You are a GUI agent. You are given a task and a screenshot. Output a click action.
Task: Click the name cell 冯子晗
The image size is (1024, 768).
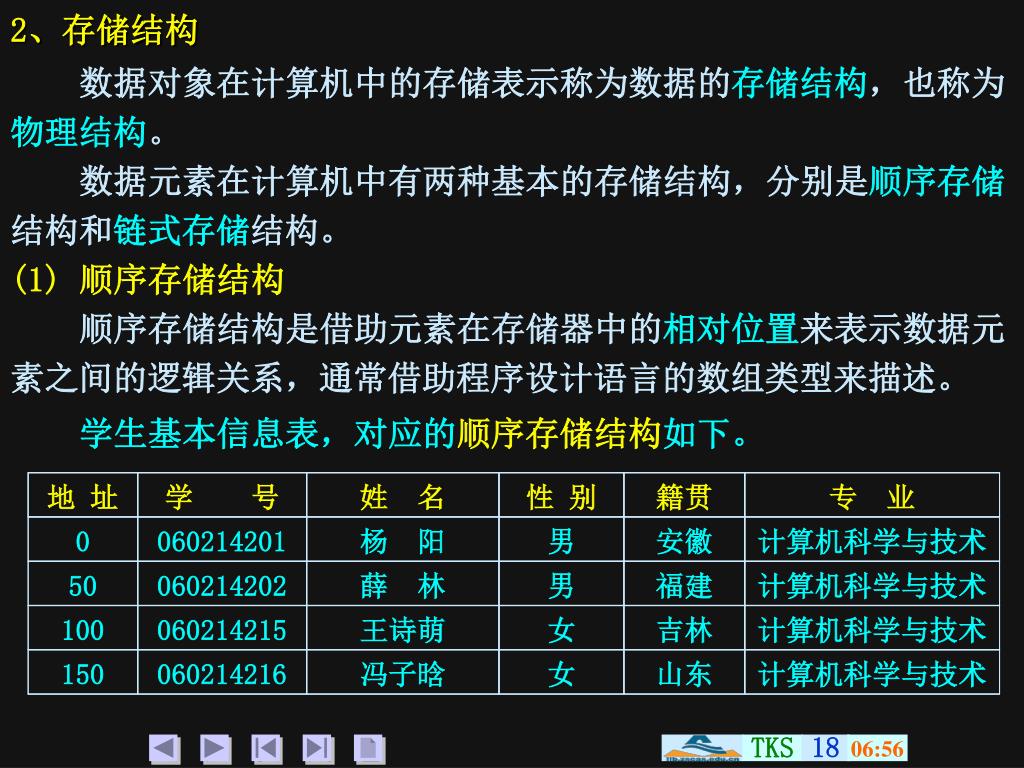(402, 673)
